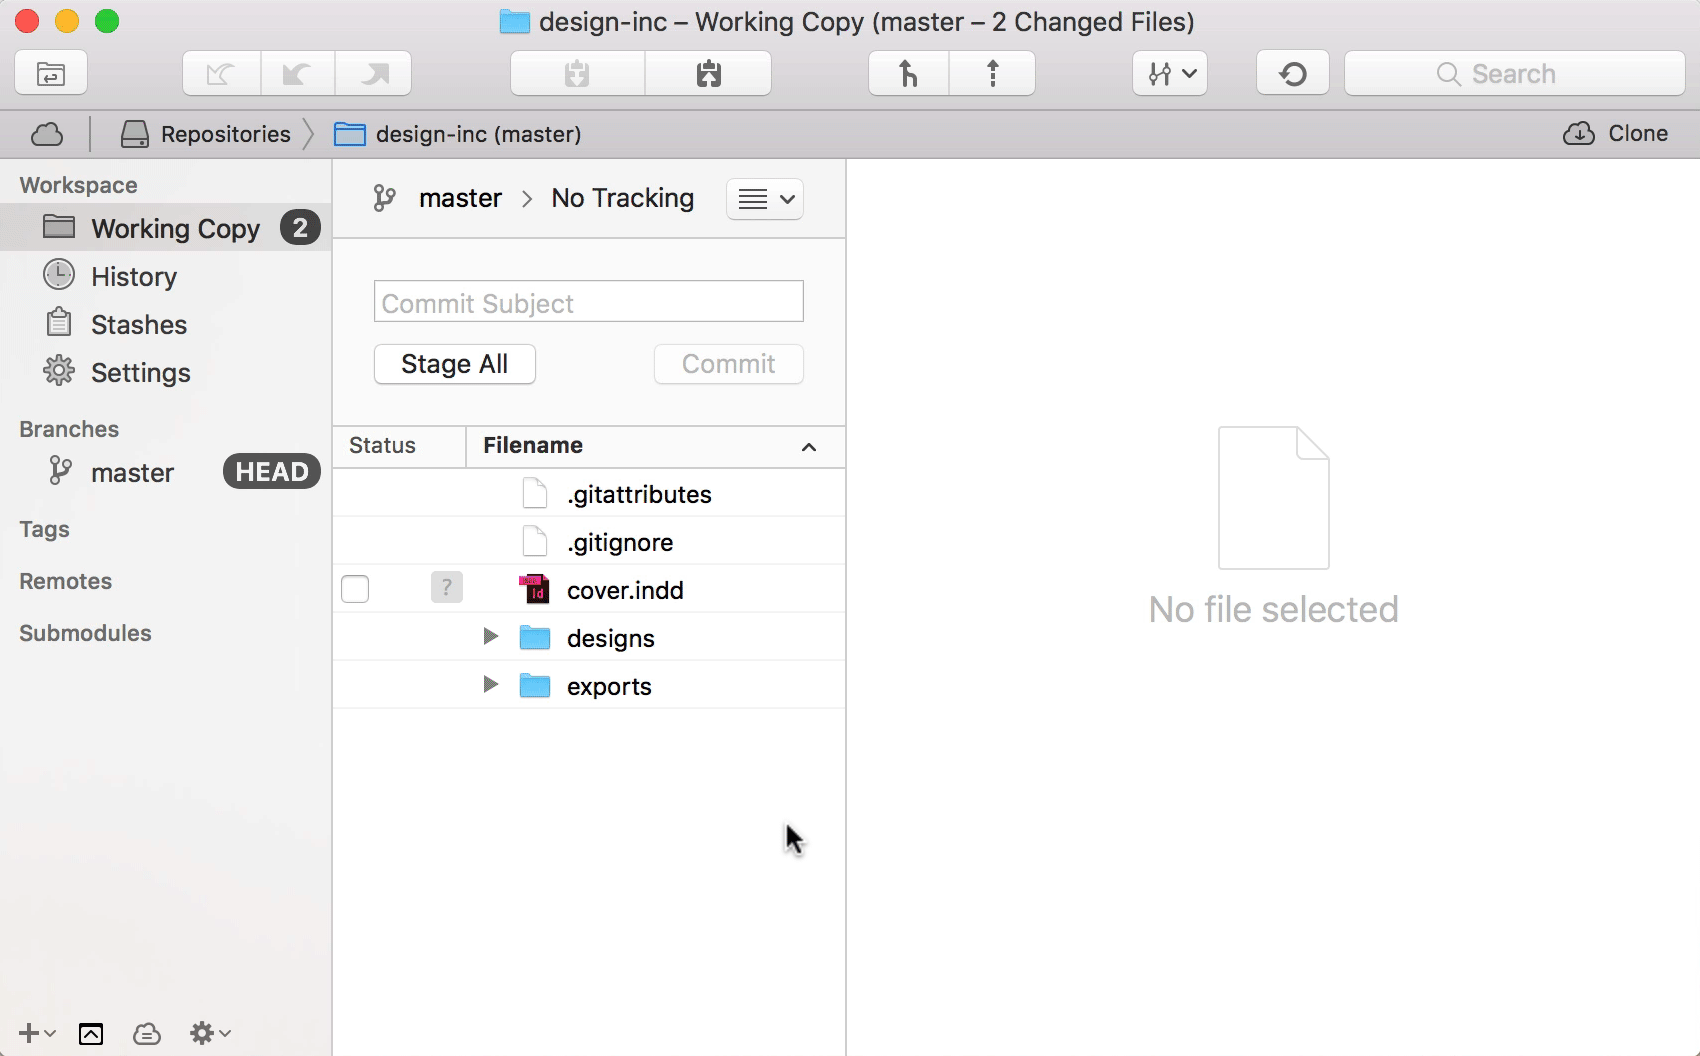The width and height of the screenshot is (1700, 1056).
Task: Click the Merge toolbar icon
Action: (908, 73)
